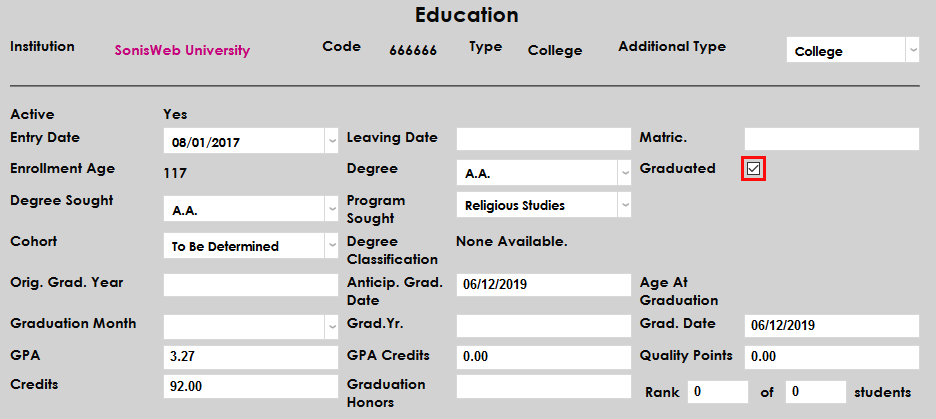The image size is (936, 419).
Task: Expand the Additional Type dropdown
Action: (x=911, y=50)
